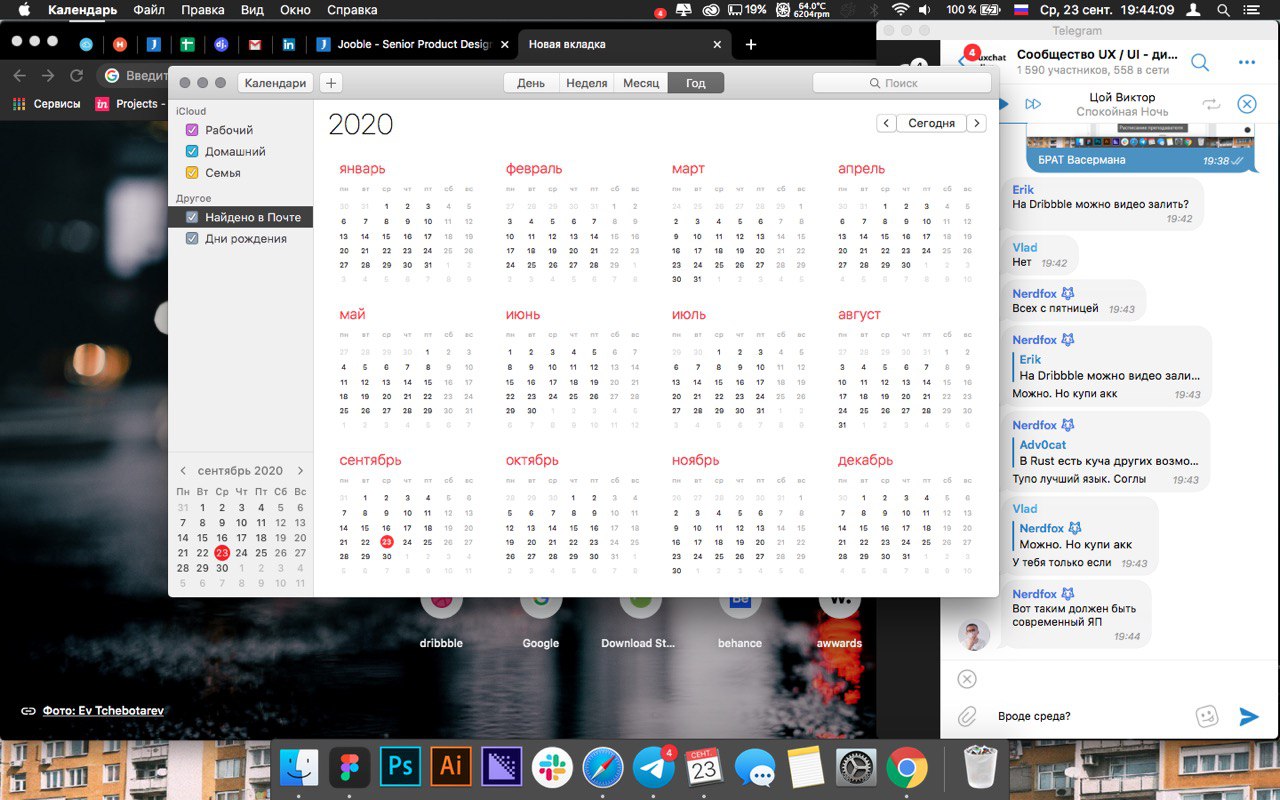Toggle the Дни рождения calendar checkbox
This screenshot has width=1280, height=800.
(193, 238)
